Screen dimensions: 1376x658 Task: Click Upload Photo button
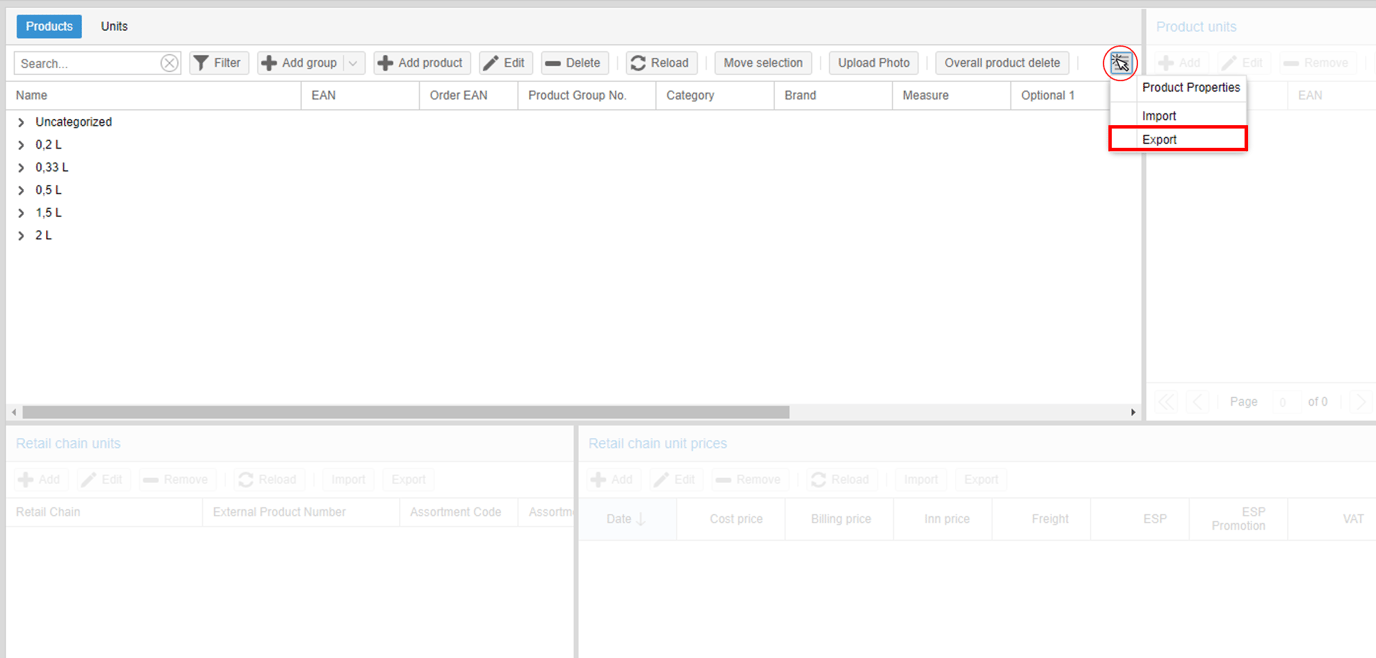pyautogui.click(x=874, y=63)
